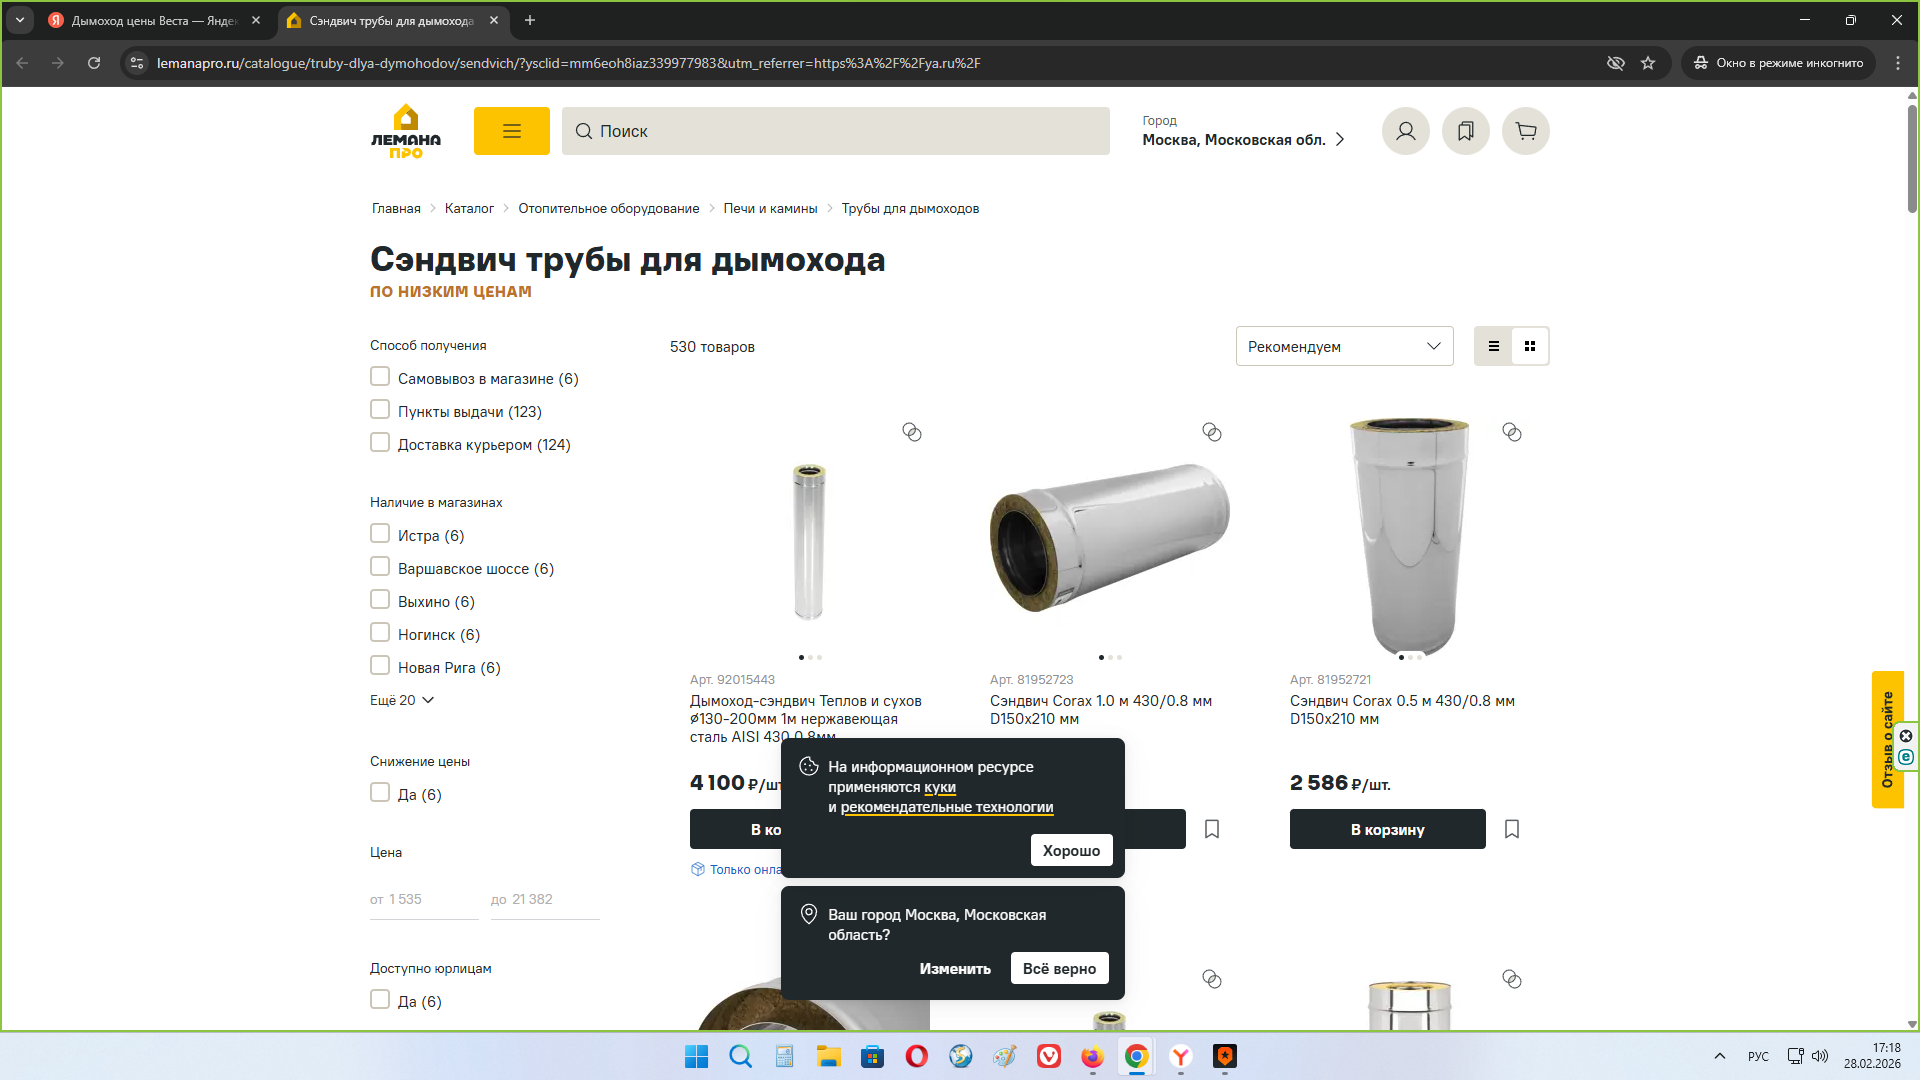Tick the Истра store checkbox
Viewport: 1920px width, 1080px height.
click(x=380, y=534)
